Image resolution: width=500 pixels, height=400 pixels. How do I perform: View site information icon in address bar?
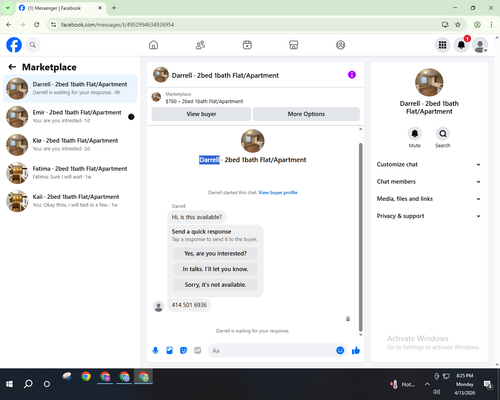[54, 25]
